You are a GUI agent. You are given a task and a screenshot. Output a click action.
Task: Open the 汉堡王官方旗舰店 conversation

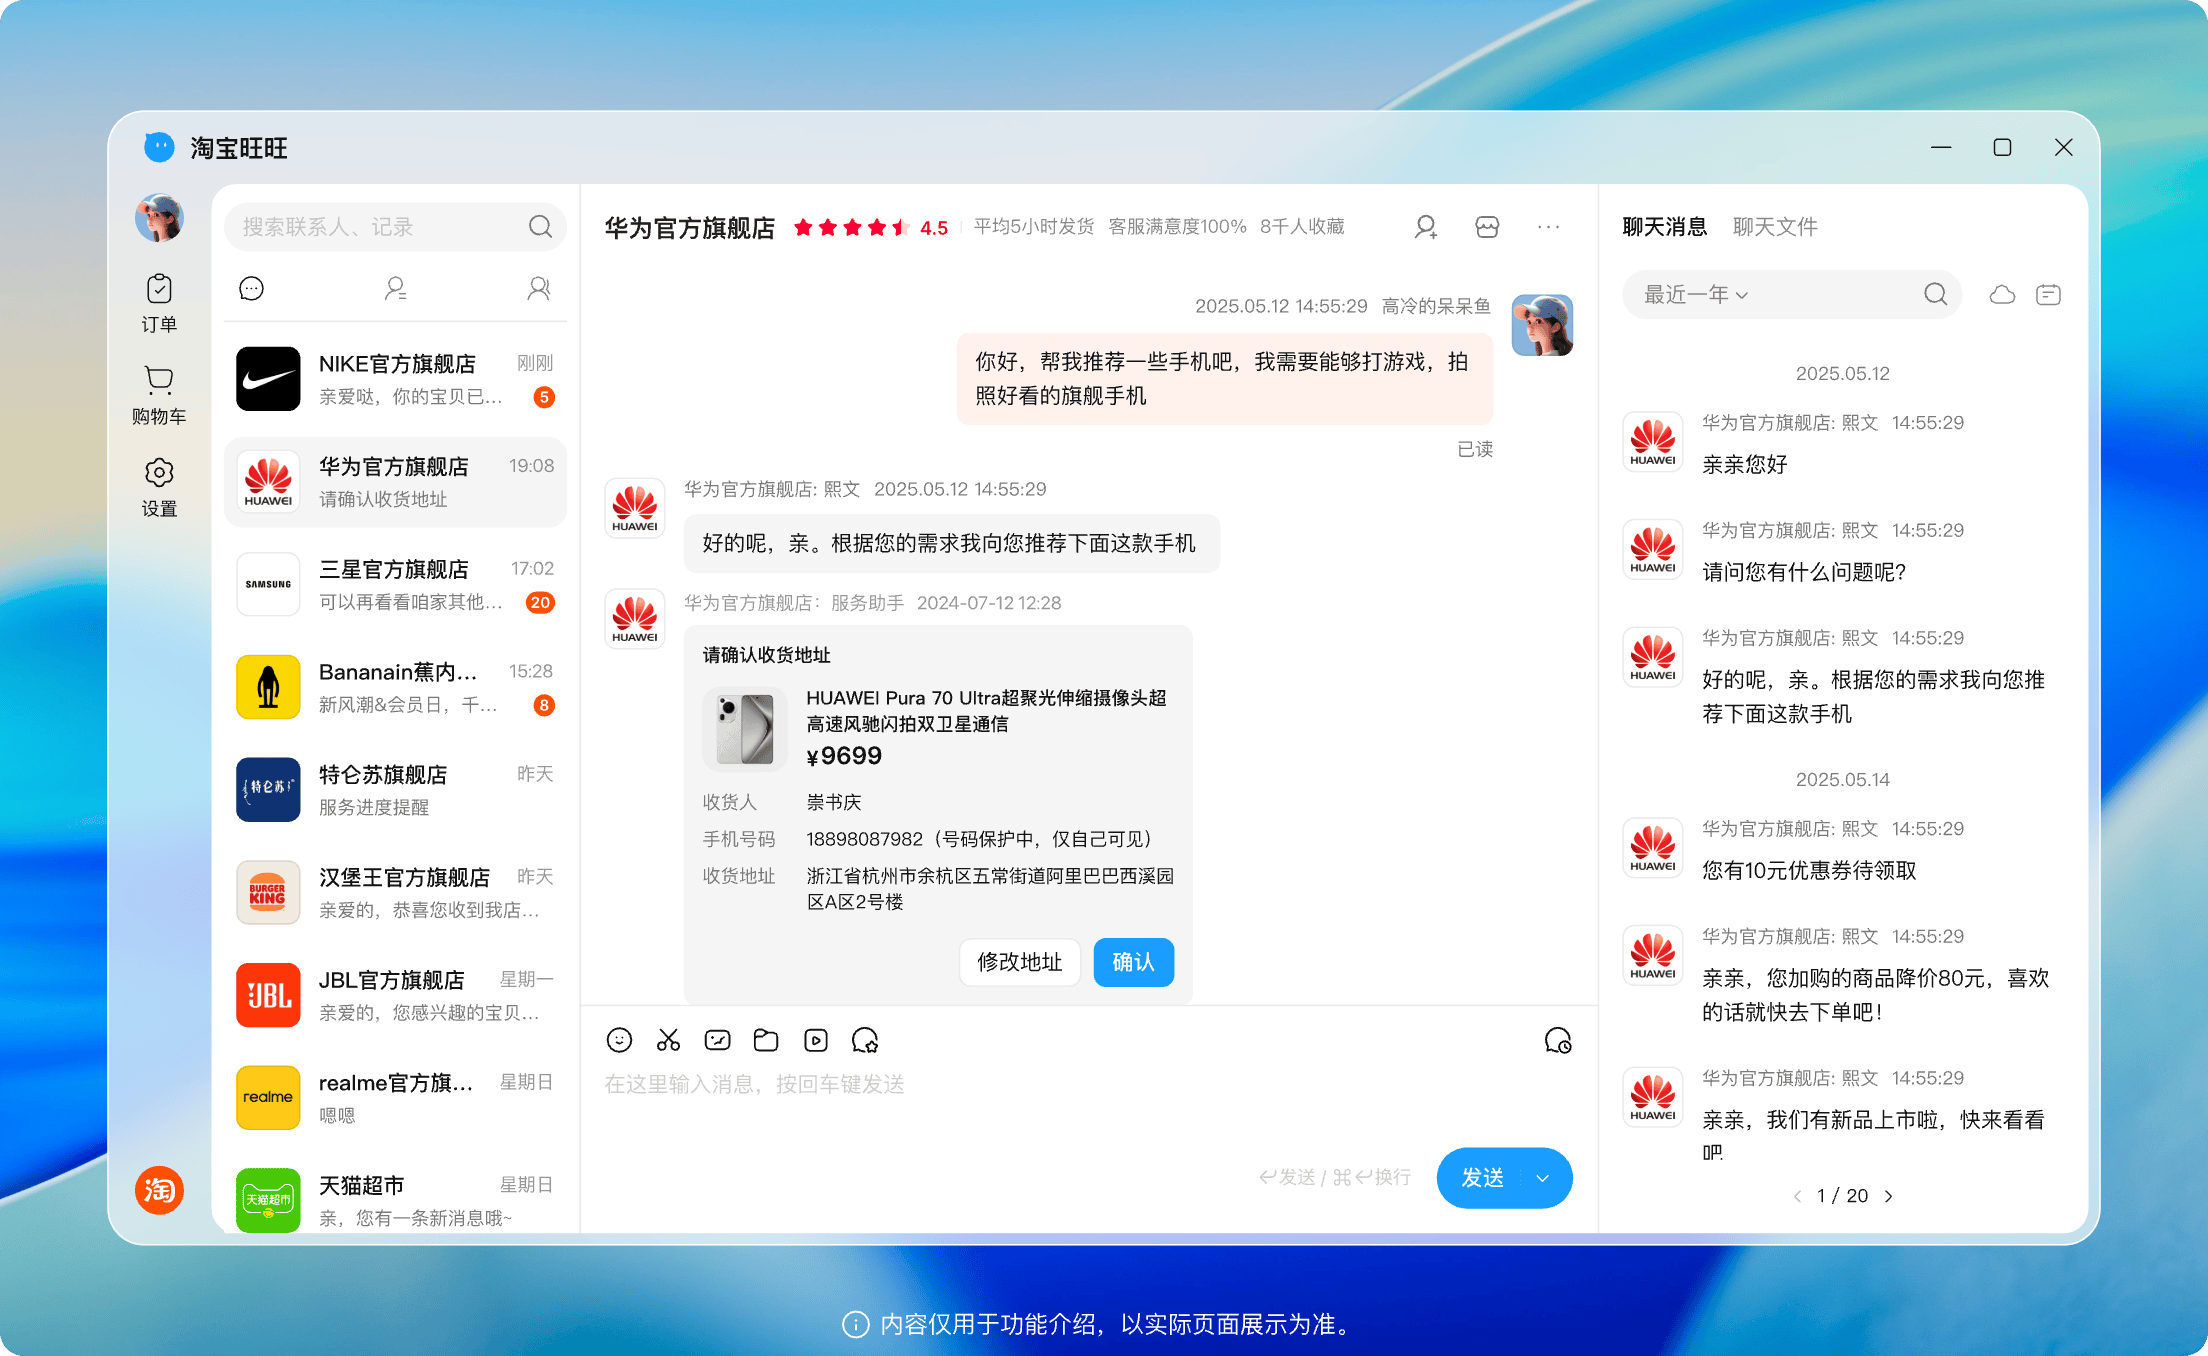(x=395, y=893)
